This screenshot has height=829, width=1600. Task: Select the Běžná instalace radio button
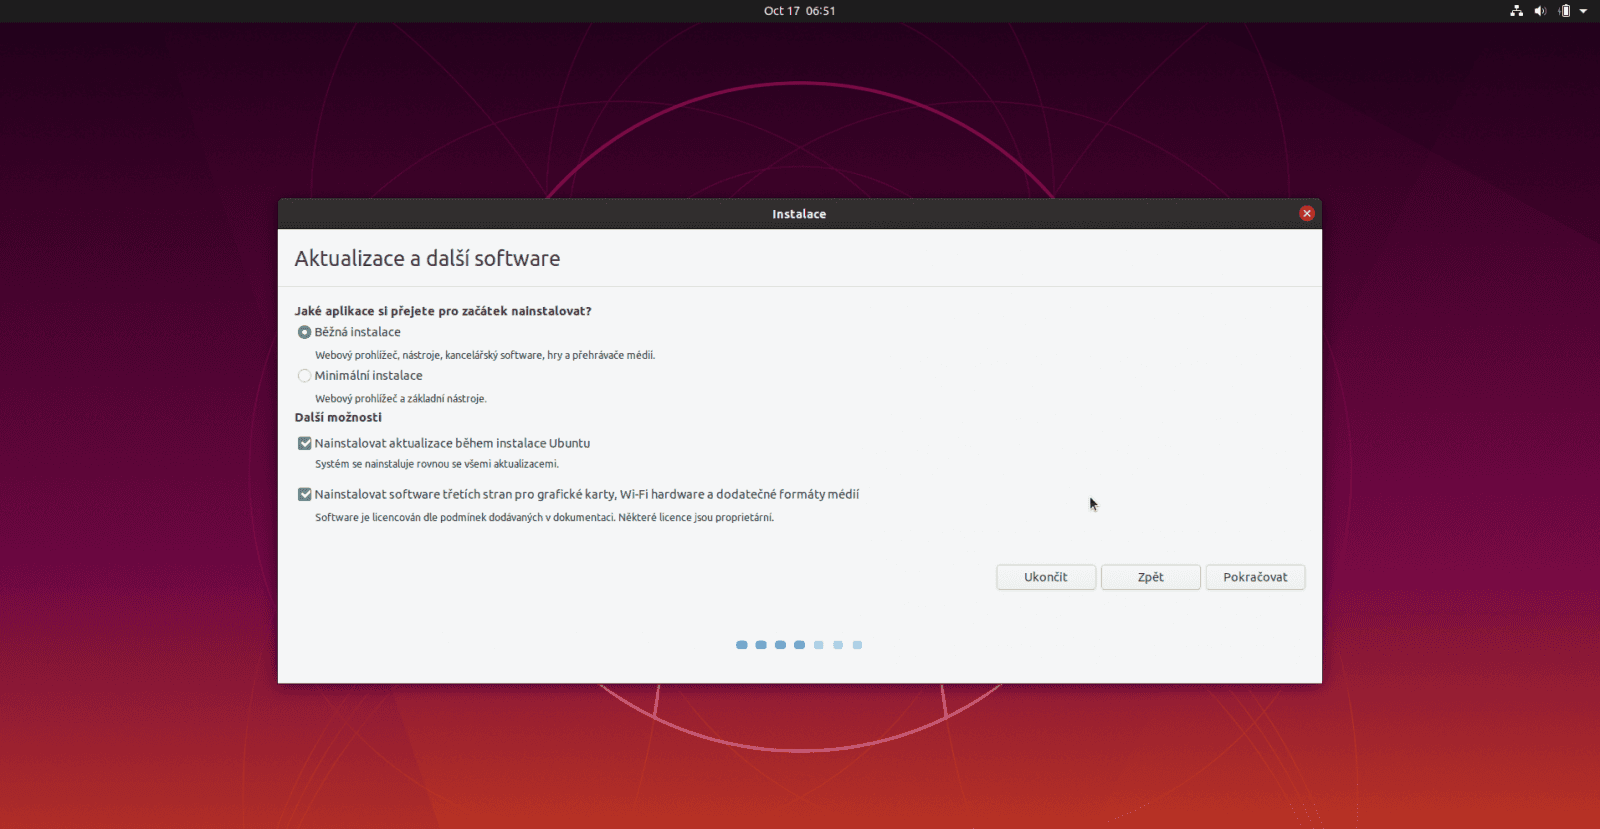[304, 332]
